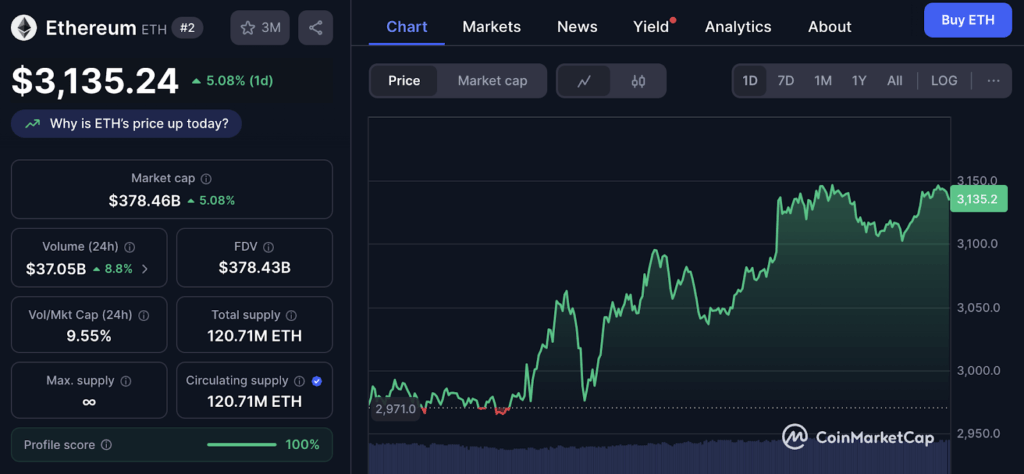Go to the Analytics tab
1024x474 pixels.
738,27
